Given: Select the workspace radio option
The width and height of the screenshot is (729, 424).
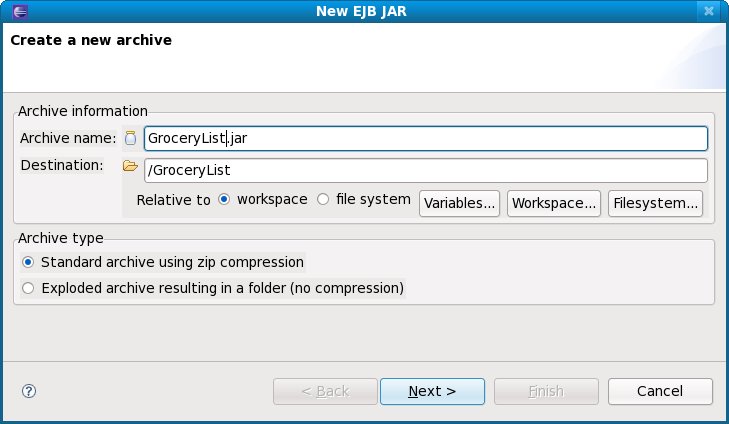Looking at the screenshot, I should click(224, 199).
